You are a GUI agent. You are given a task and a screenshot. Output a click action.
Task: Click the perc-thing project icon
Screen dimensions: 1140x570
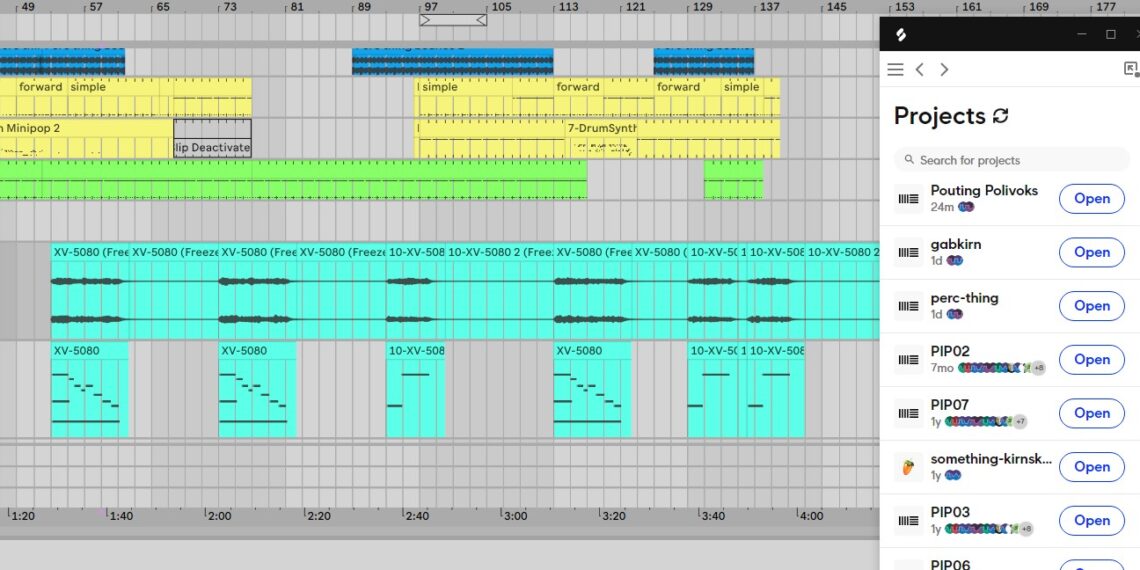click(909, 306)
